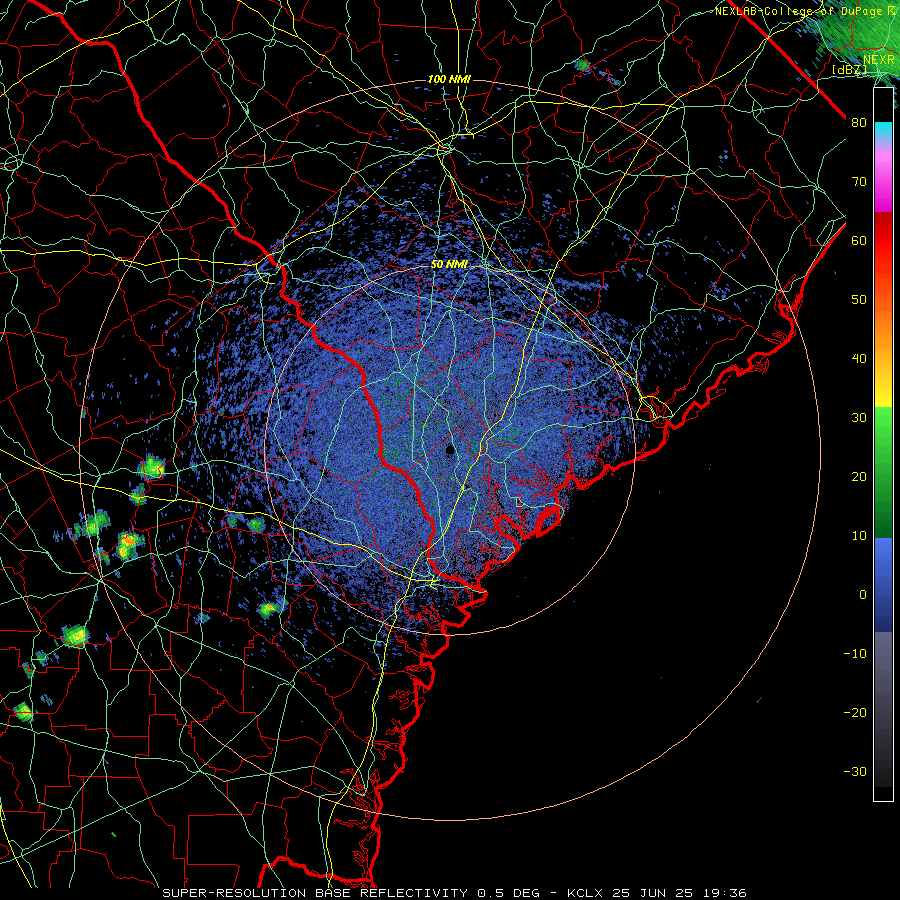
Task: Click the NEXR label above the color bar
Action: pos(879,59)
